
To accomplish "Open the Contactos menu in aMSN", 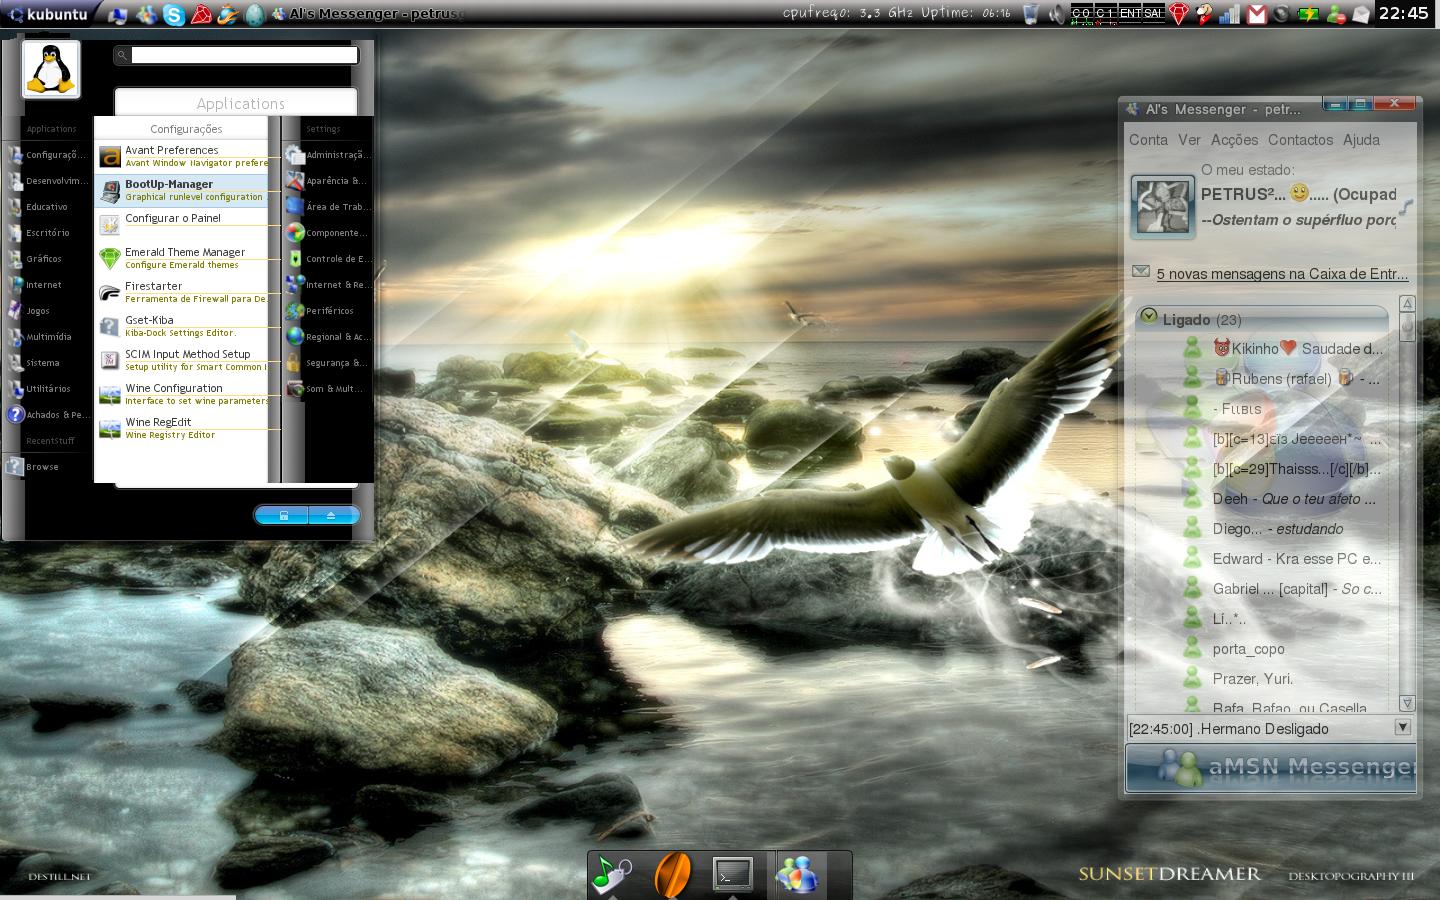I will (x=1300, y=140).
